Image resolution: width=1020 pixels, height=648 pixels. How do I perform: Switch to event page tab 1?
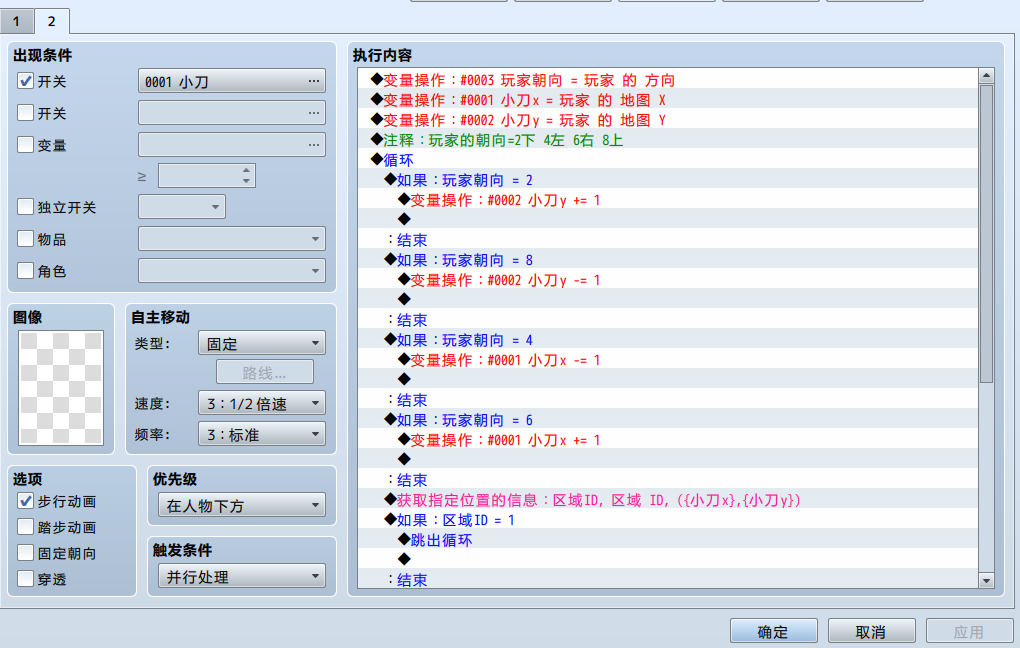[16, 21]
